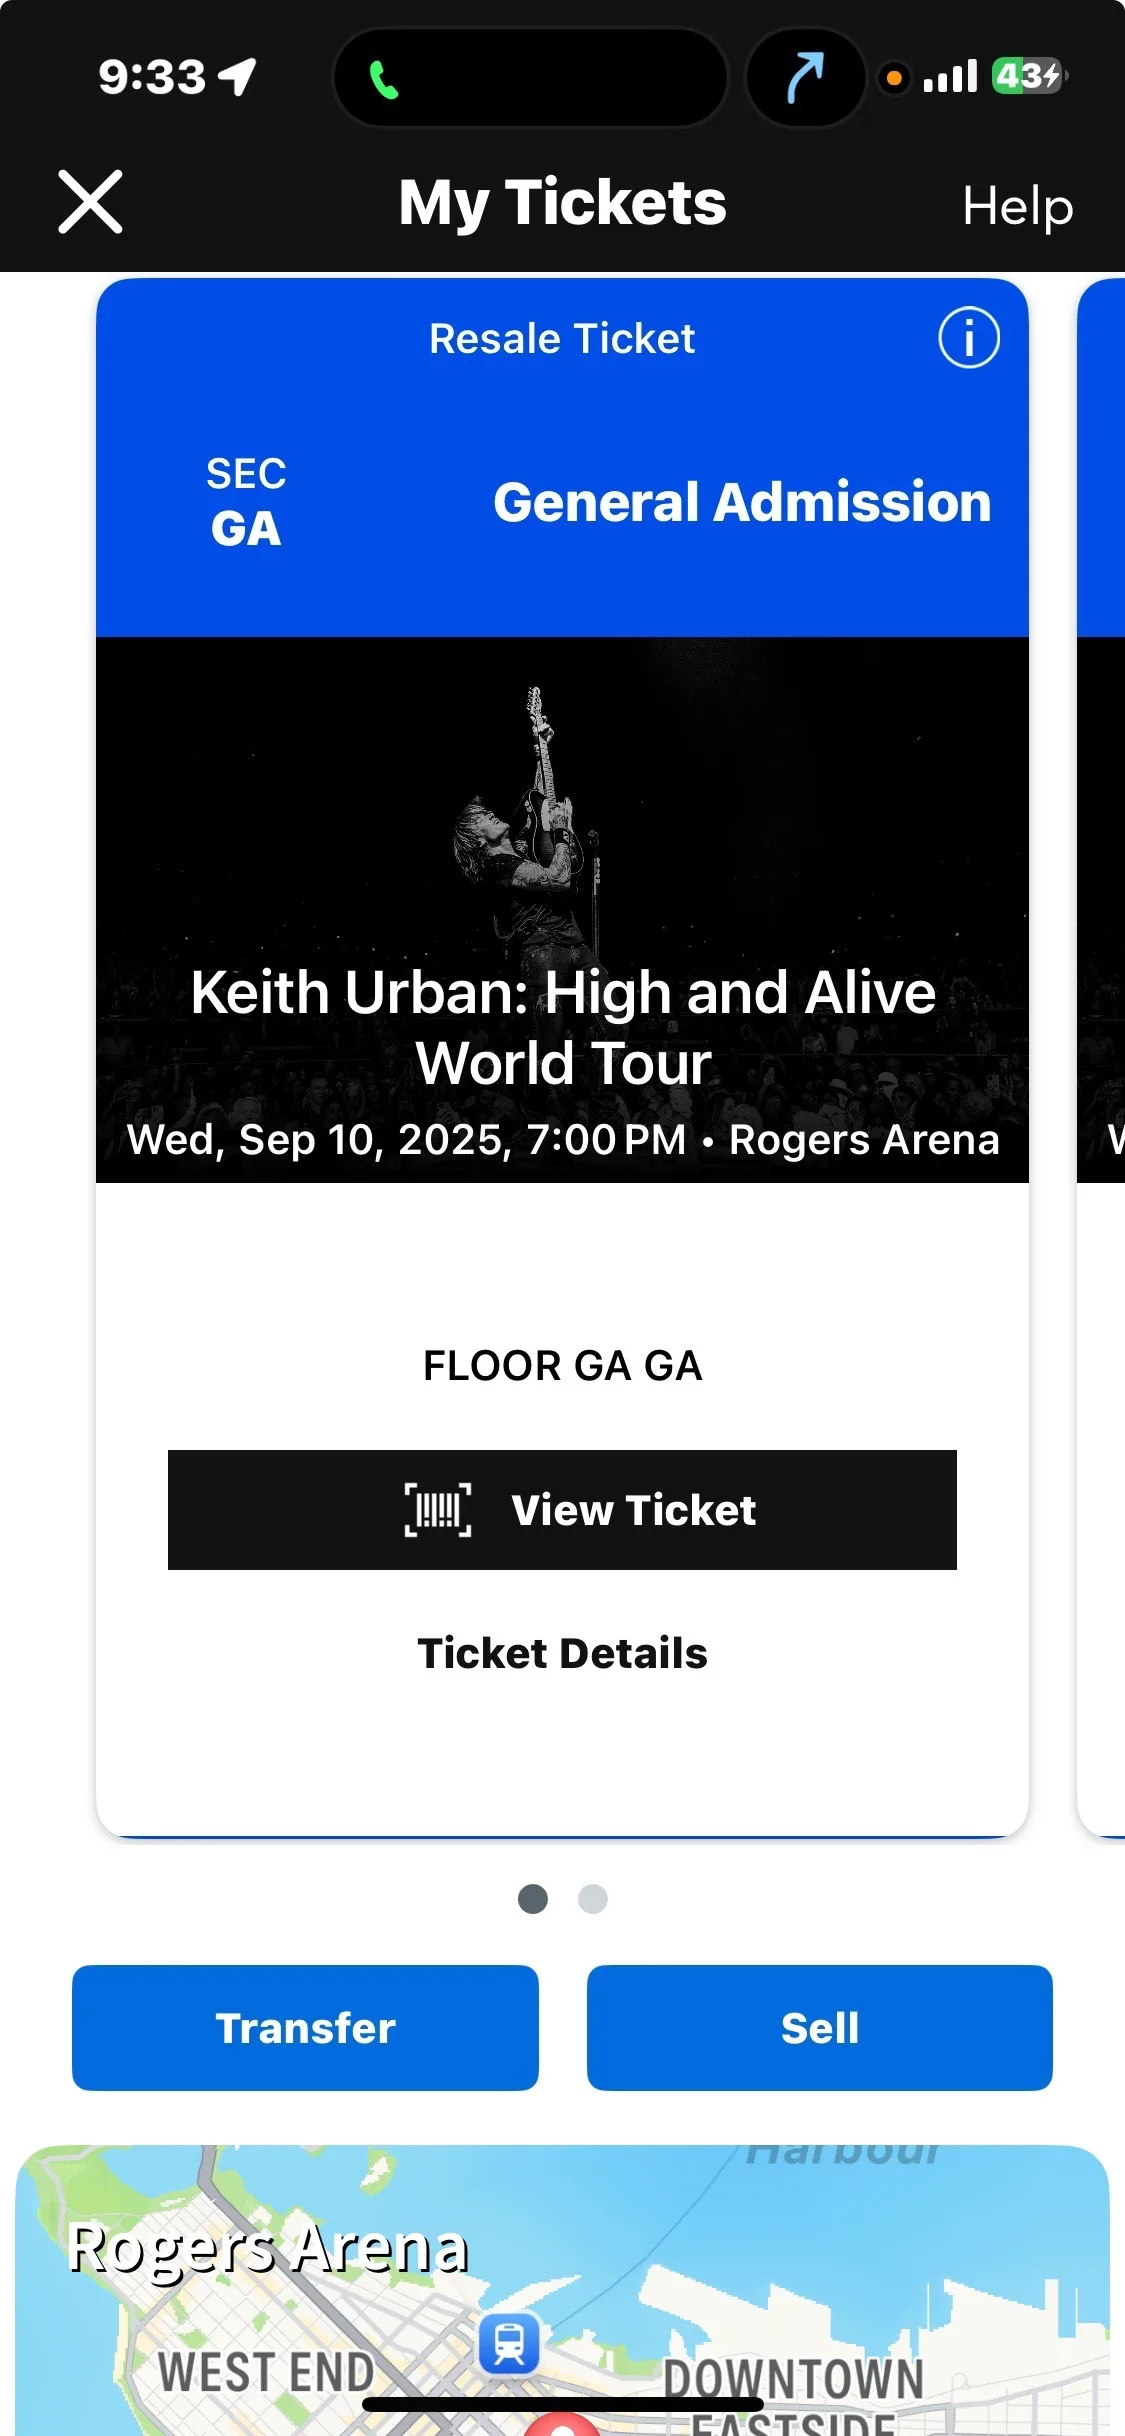Open ticket info icon on resale ticket
Viewport: 1125px width, 2436px height.
tap(968, 338)
